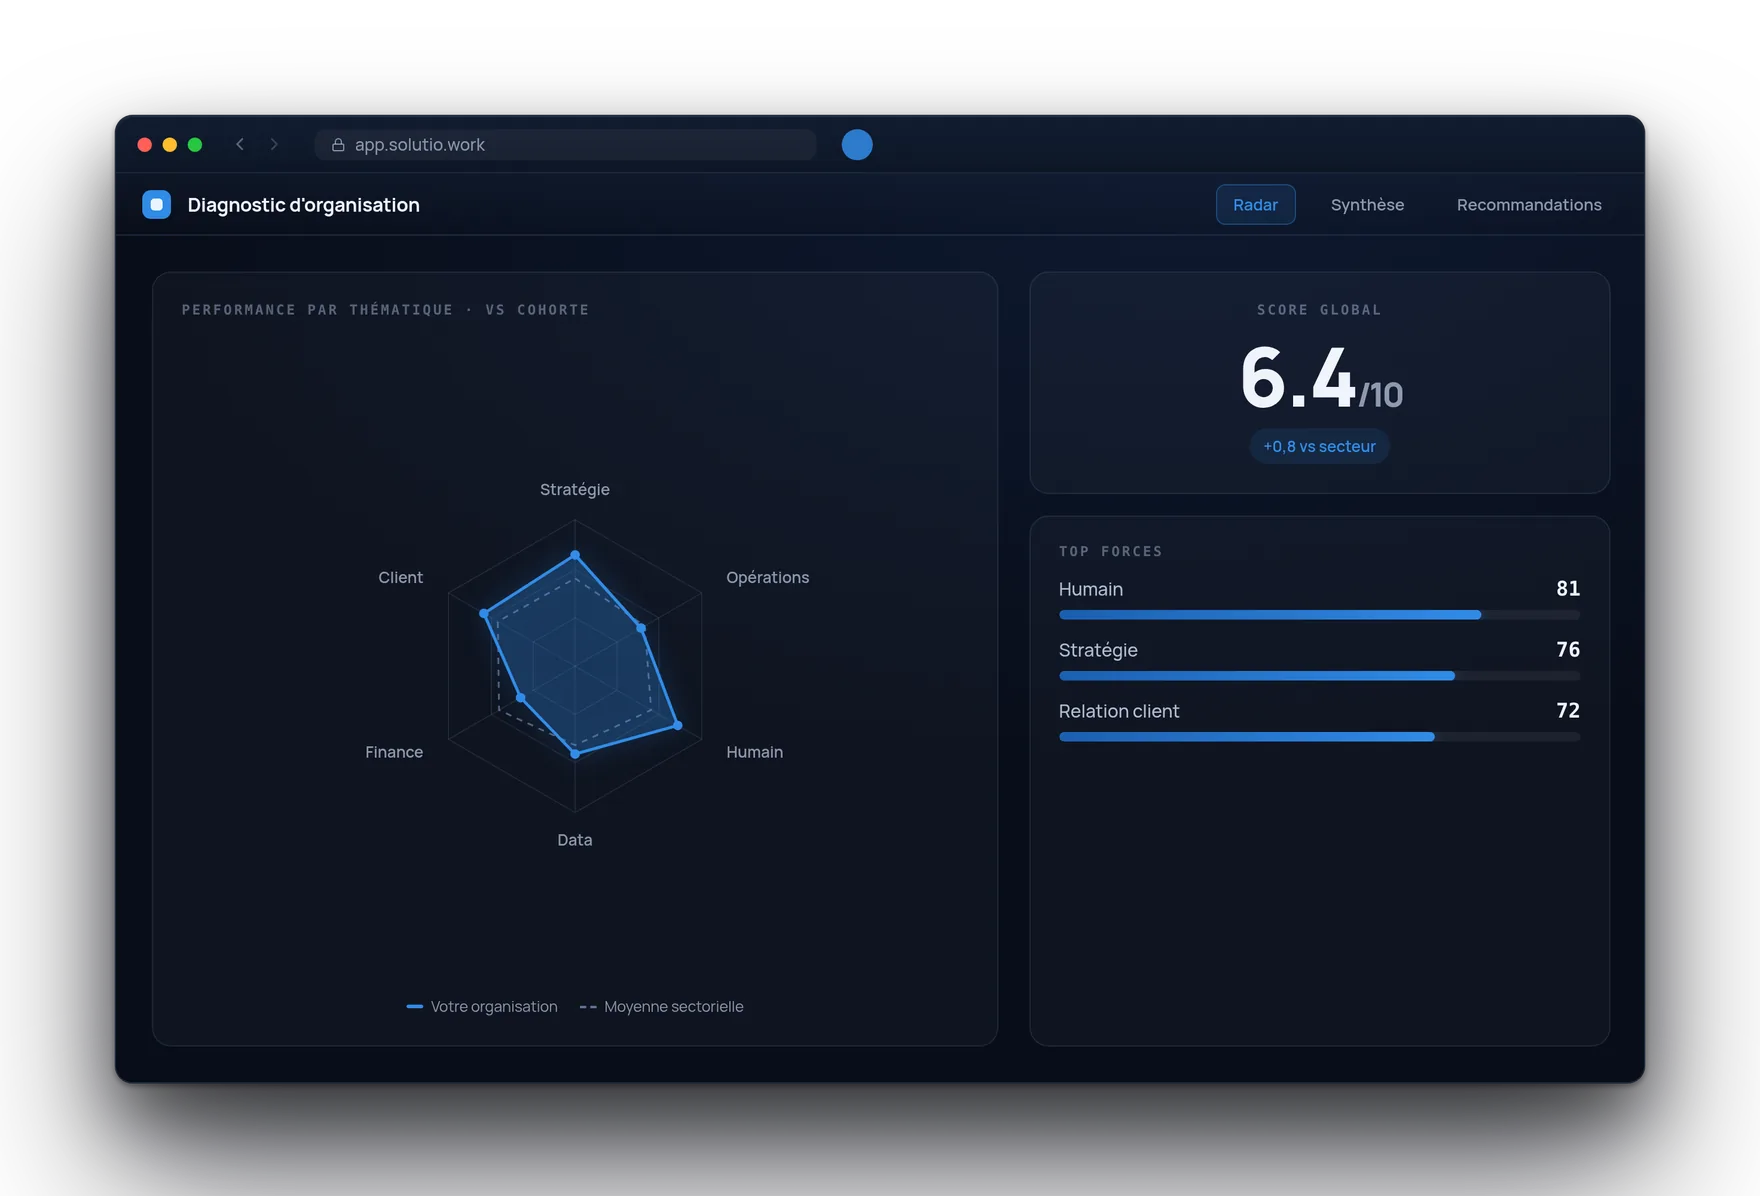The width and height of the screenshot is (1760, 1196).
Task: Click the +0,8 vs secteur badge
Action: (1319, 446)
